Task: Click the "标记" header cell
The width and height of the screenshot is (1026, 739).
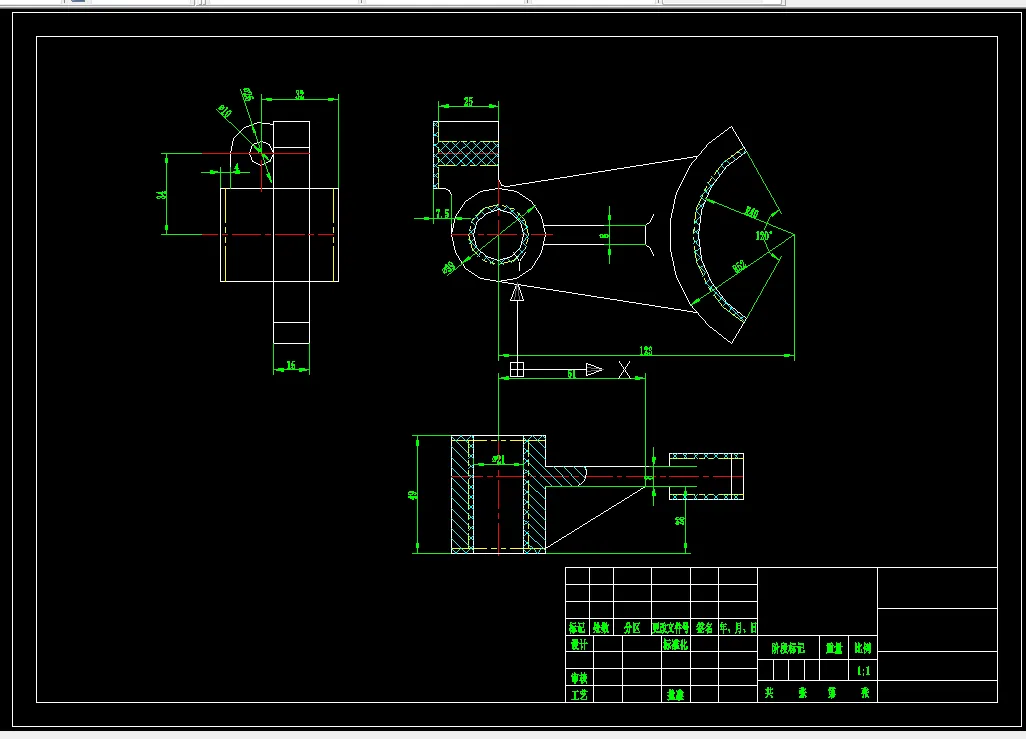Action: pyautogui.click(x=577, y=628)
